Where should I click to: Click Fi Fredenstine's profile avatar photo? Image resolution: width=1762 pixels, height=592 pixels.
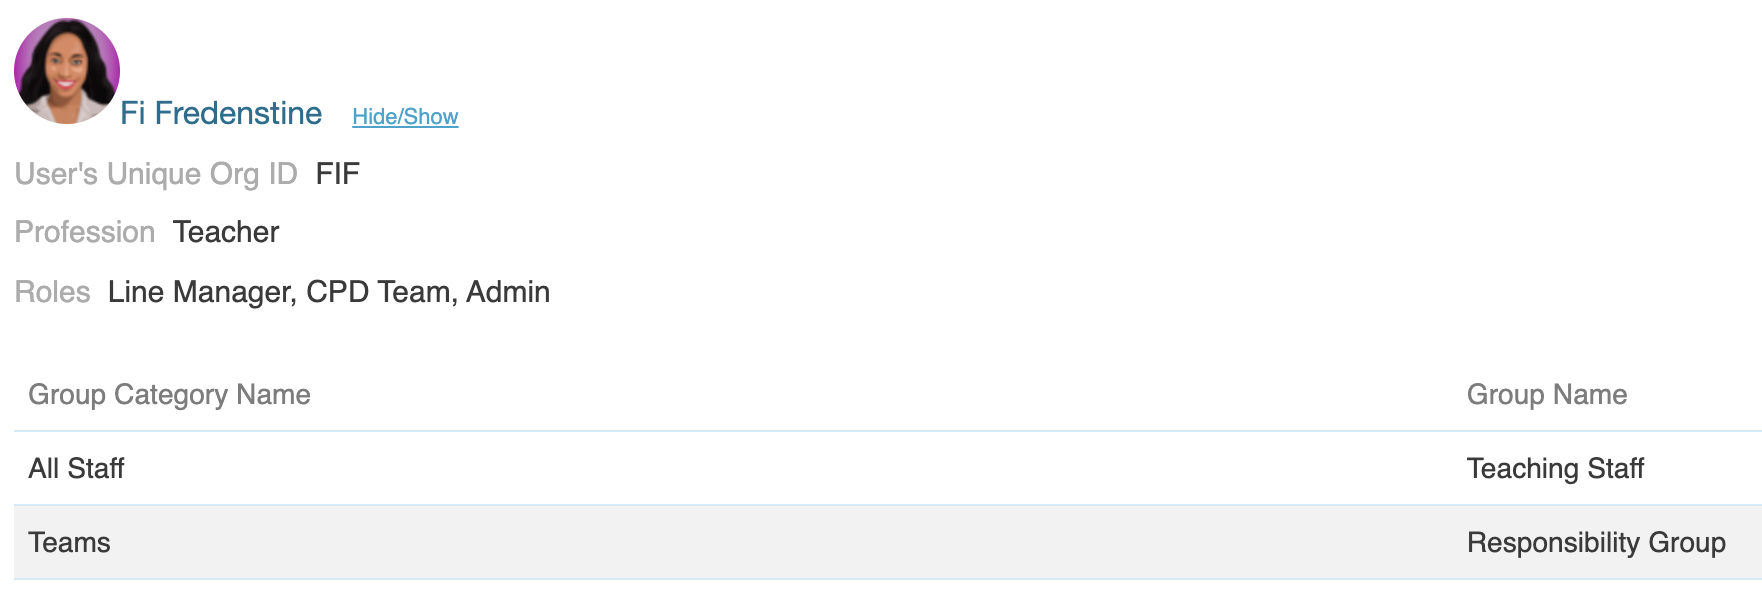(67, 71)
